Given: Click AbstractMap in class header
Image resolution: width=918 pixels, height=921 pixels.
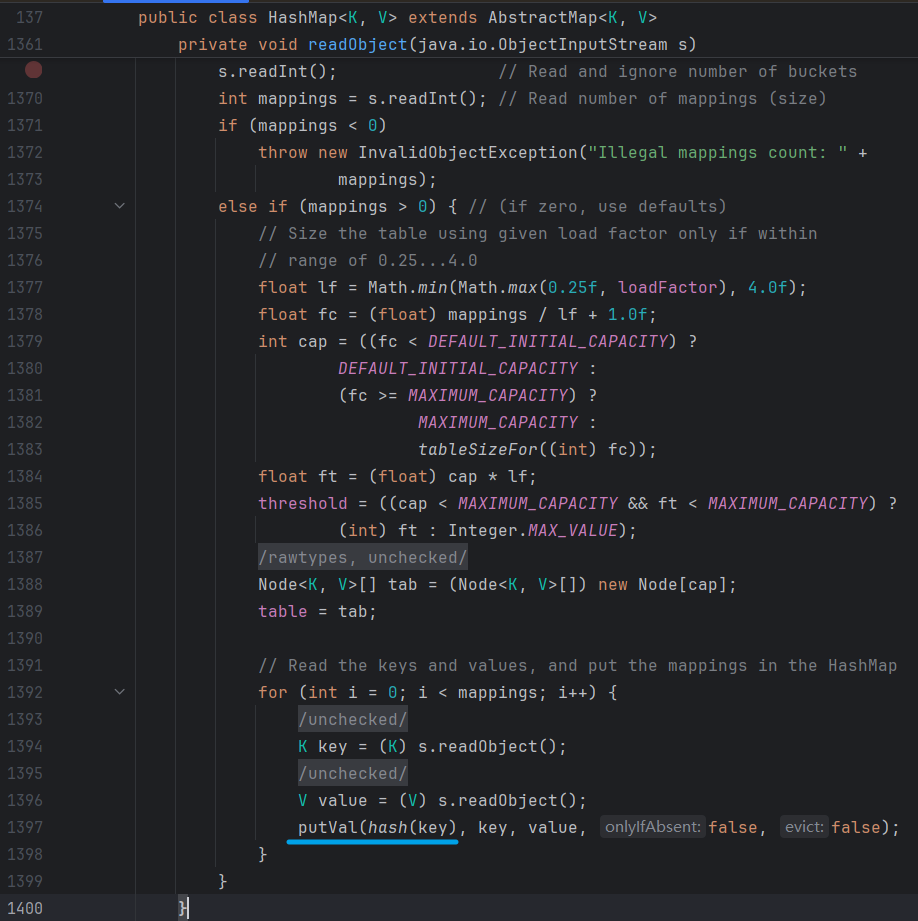Looking at the screenshot, I should click(543, 18).
